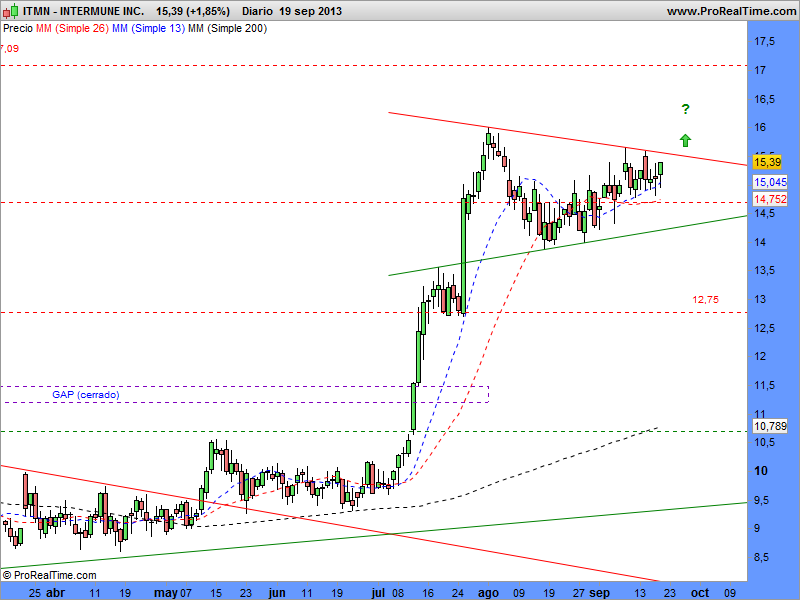Click the 19 sep 2013 date label
Viewport: 800px width, 600px height.
coord(311,11)
